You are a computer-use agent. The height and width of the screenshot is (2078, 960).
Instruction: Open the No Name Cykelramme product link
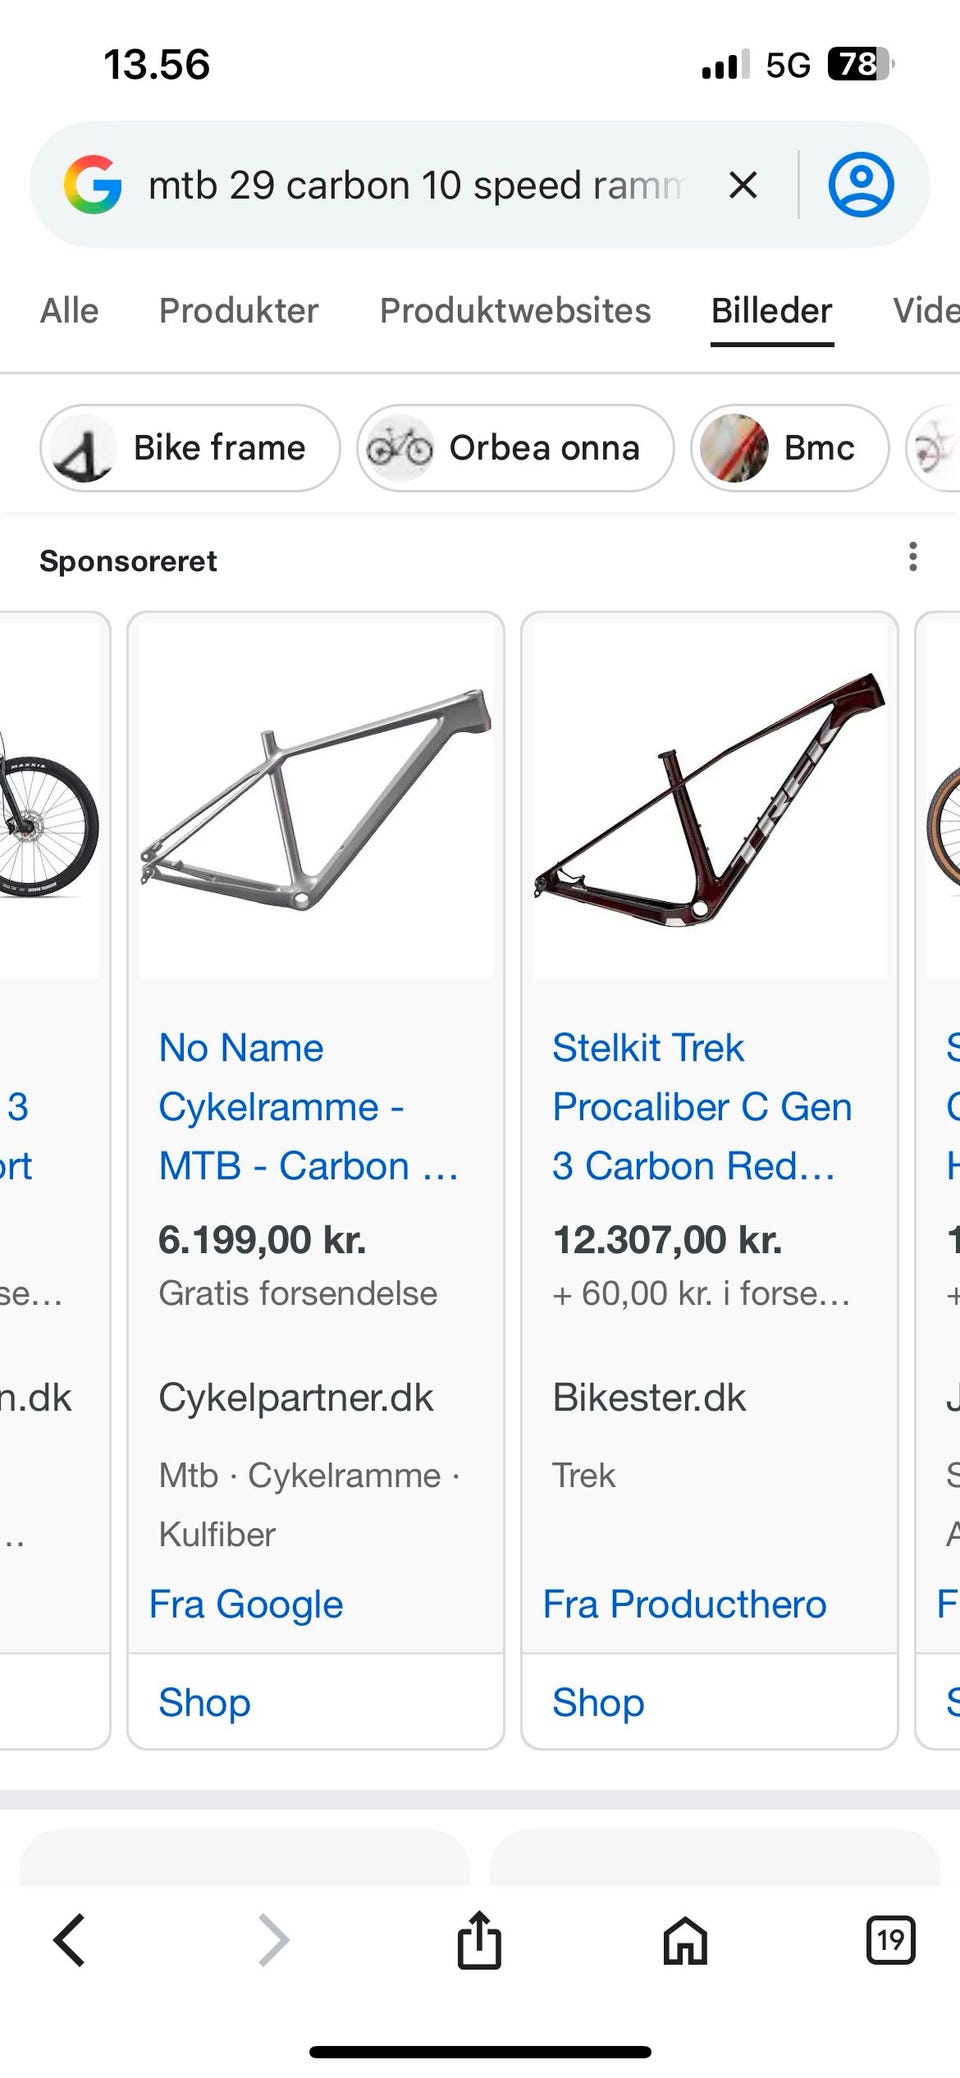[308, 1107]
